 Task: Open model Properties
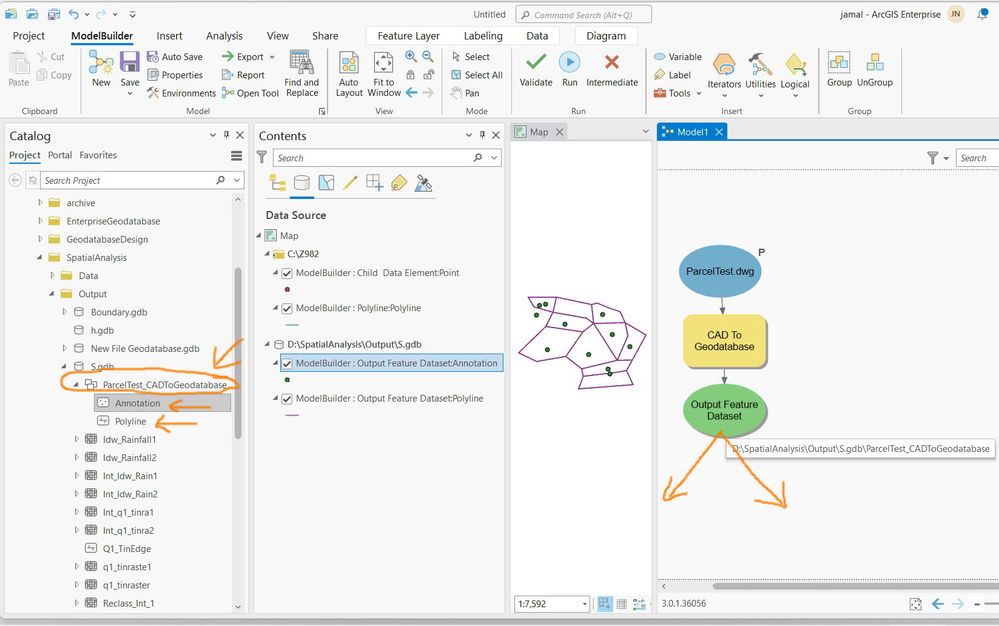pyautogui.click(x=175, y=75)
